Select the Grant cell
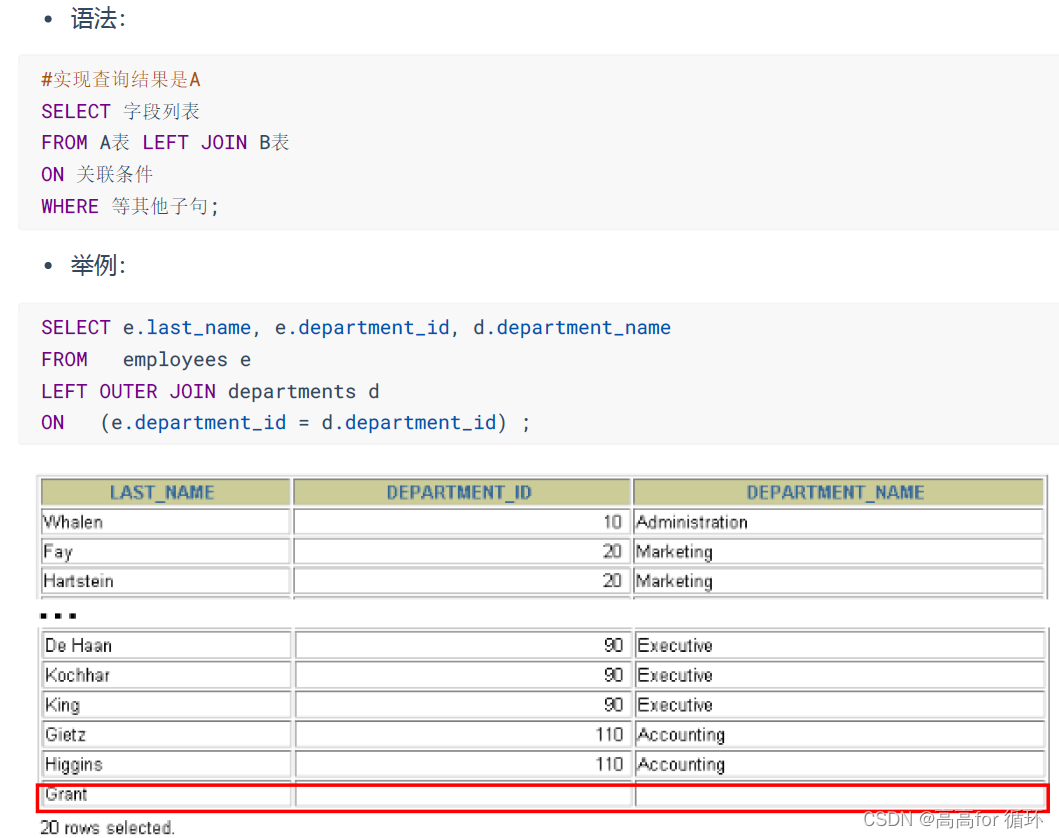Image resolution: width=1059 pixels, height=838 pixels. (167, 794)
